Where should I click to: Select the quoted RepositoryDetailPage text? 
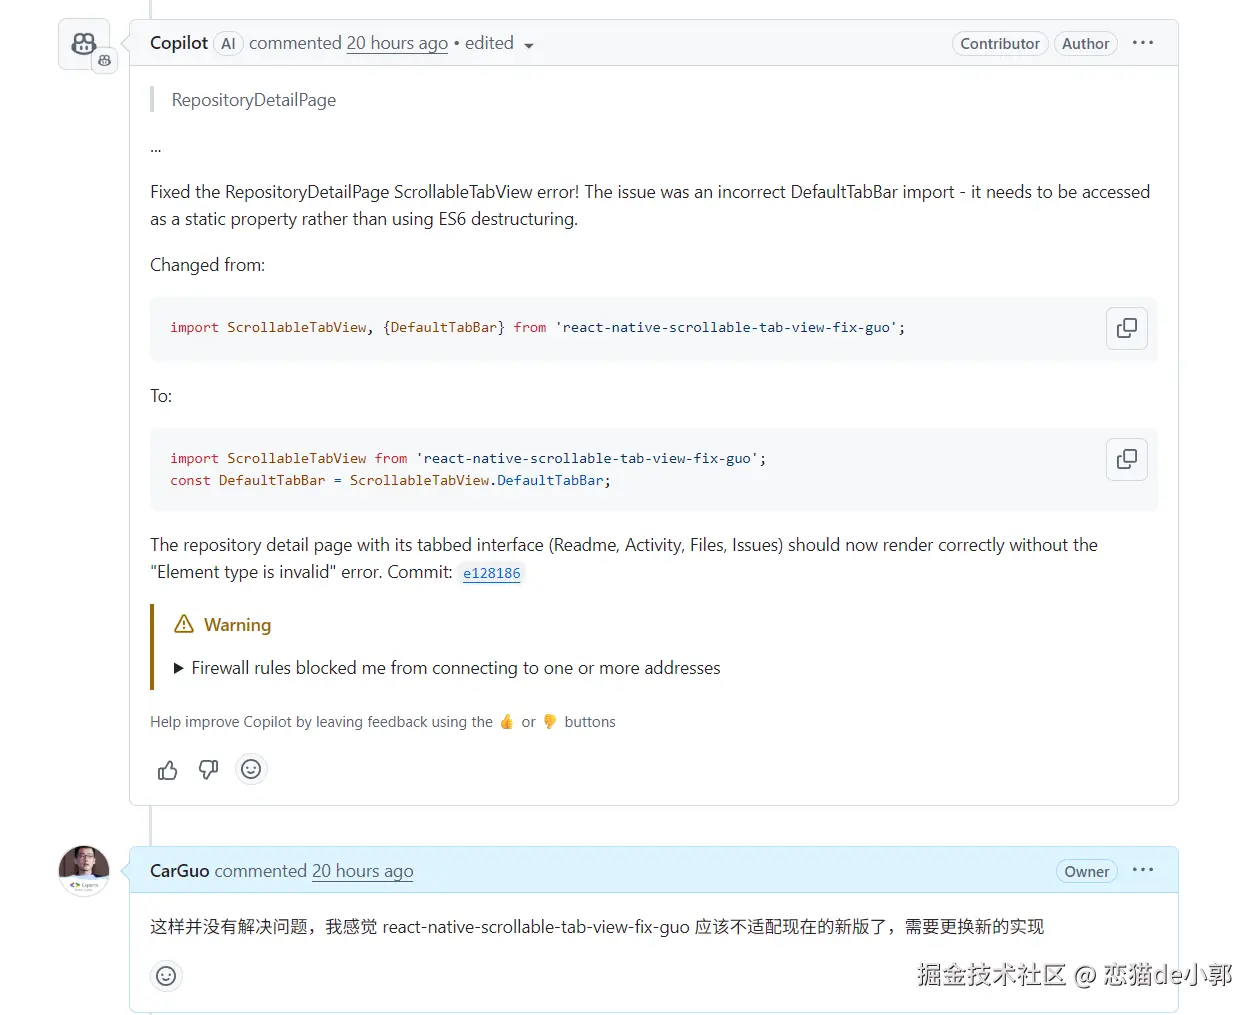[x=254, y=100]
